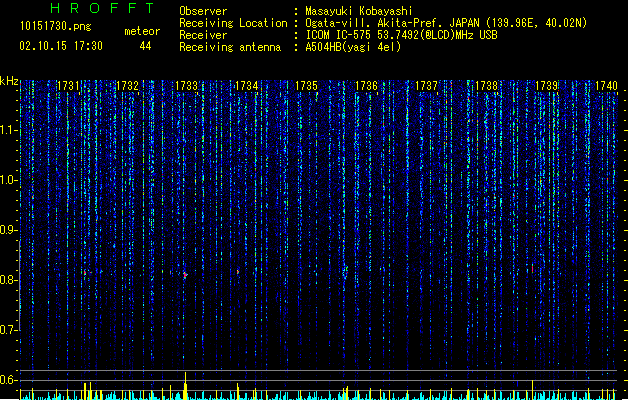The image size is (629, 400).
Task: Click the red meteor echo after 1739
Action: [x=532, y=268]
